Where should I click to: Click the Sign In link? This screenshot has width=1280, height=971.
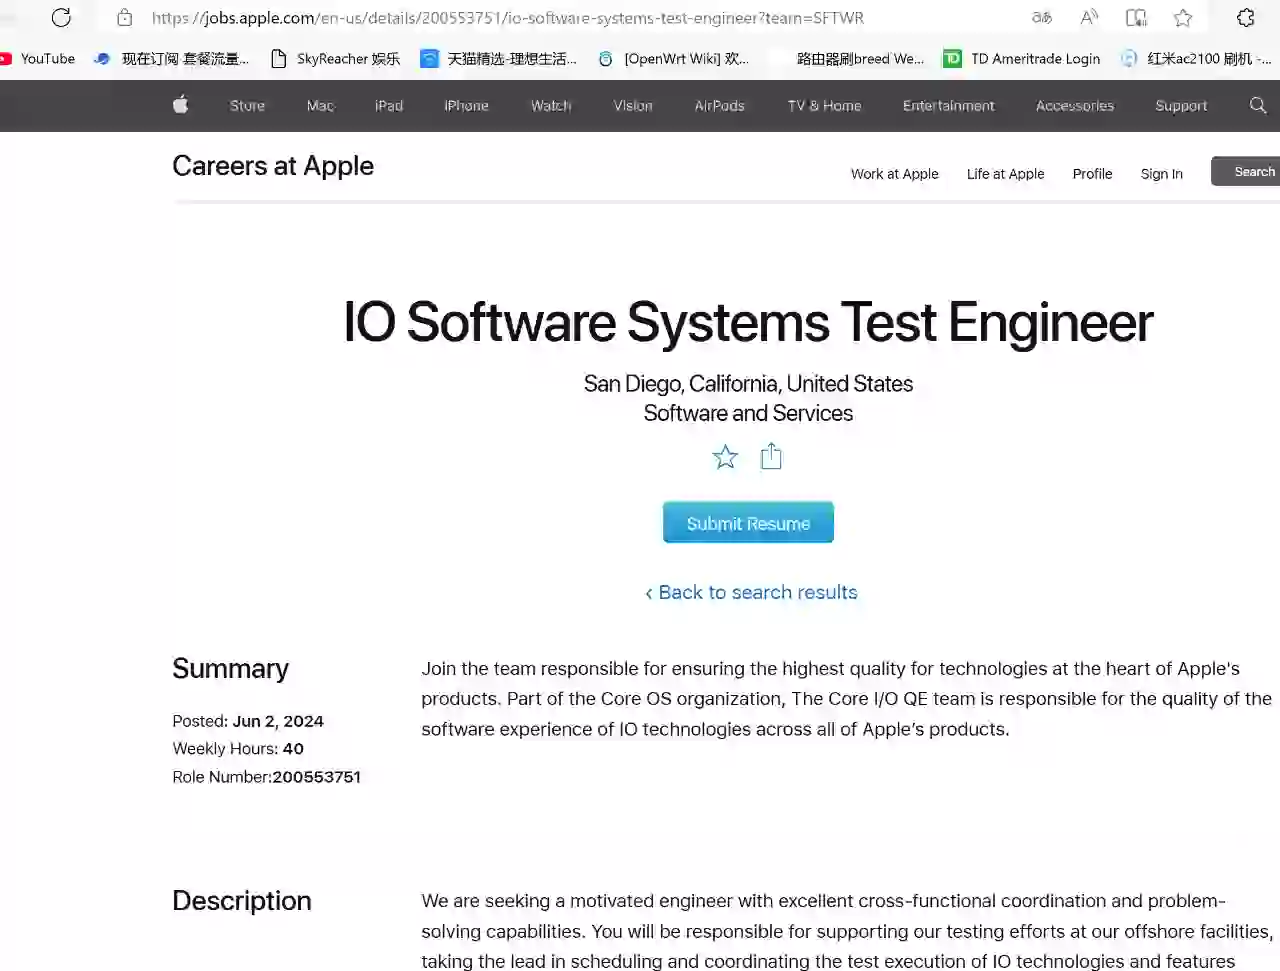(x=1162, y=174)
